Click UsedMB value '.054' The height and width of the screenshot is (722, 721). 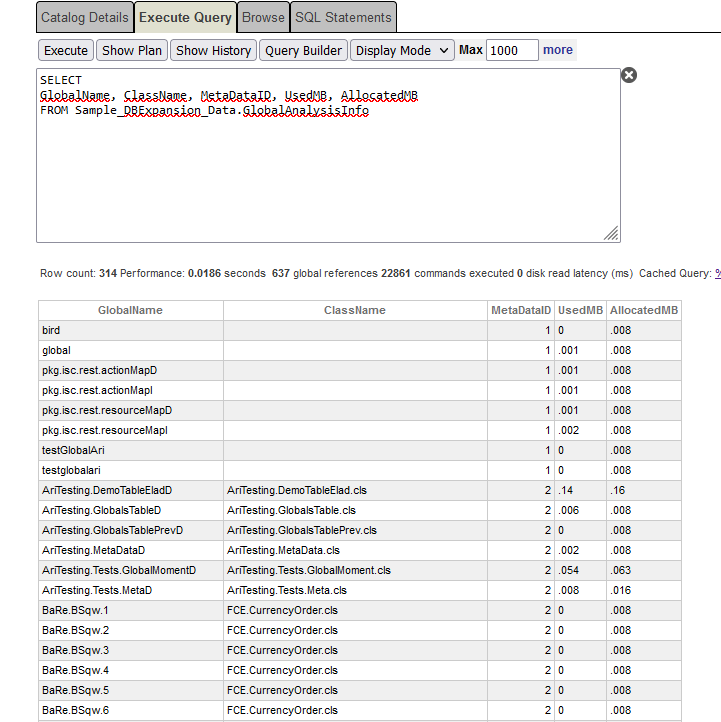pyautogui.click(x=580, y=571)
